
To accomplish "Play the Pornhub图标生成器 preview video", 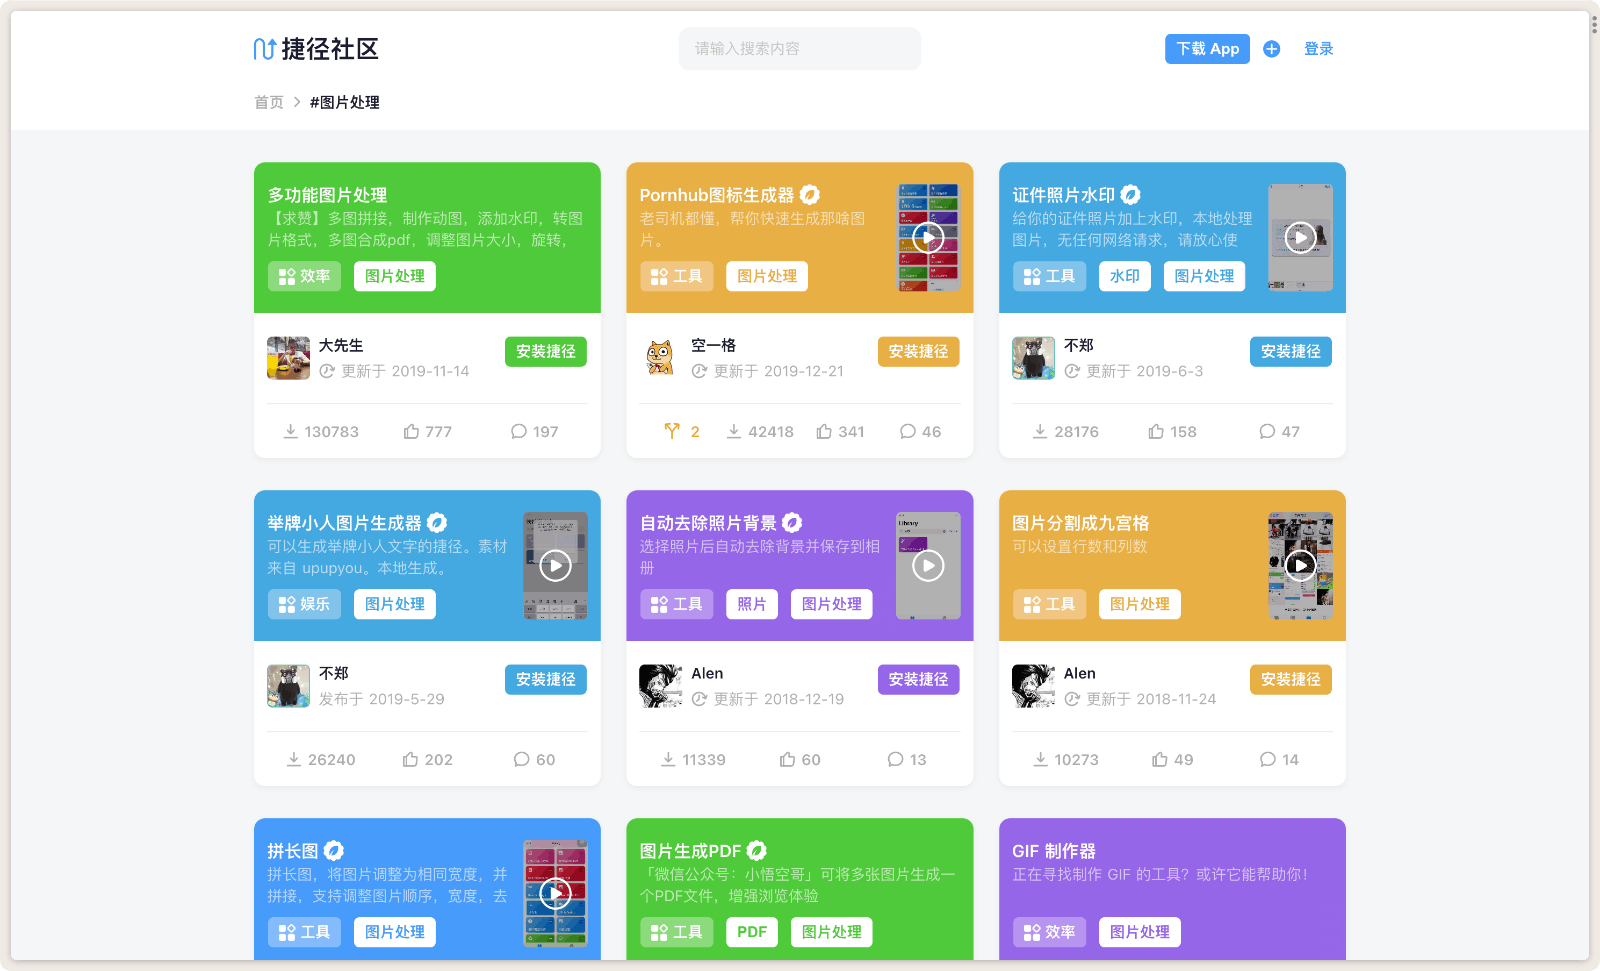I will pyautogui.click(x=928, y=238).
